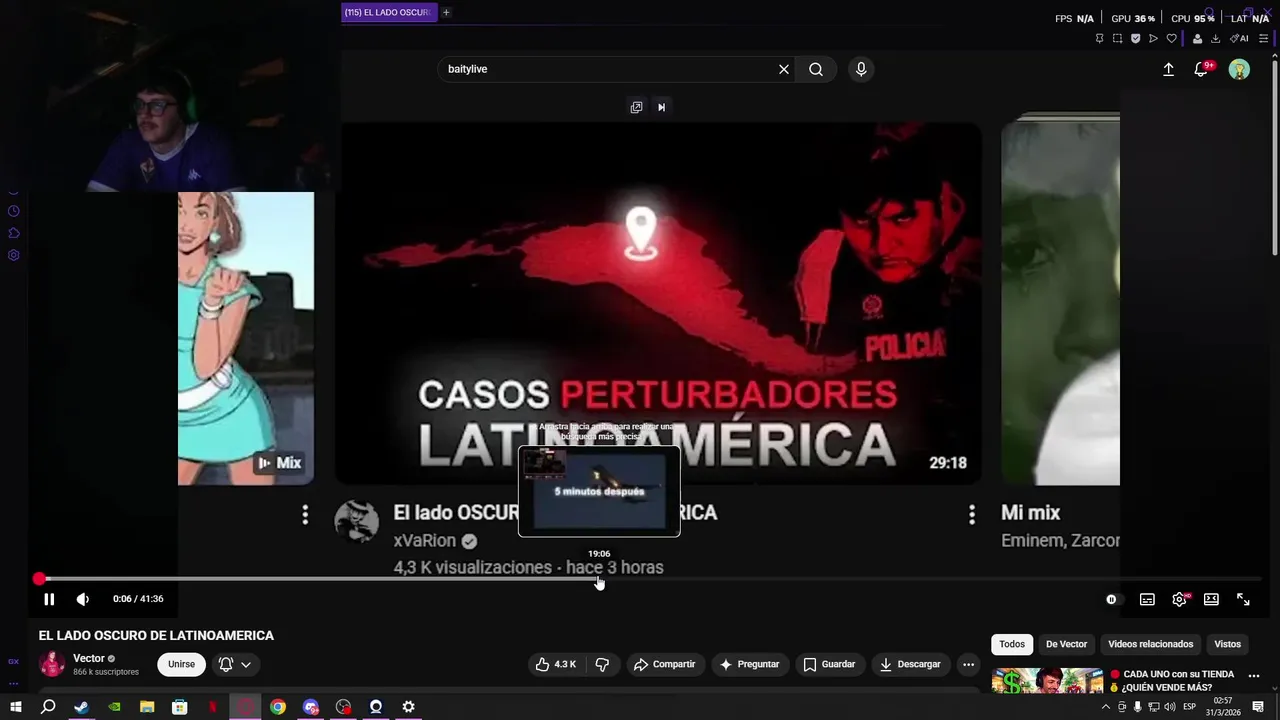Switch to theater mode view
Viewport: 1280px width, 720px height.
coord(1211,599)
